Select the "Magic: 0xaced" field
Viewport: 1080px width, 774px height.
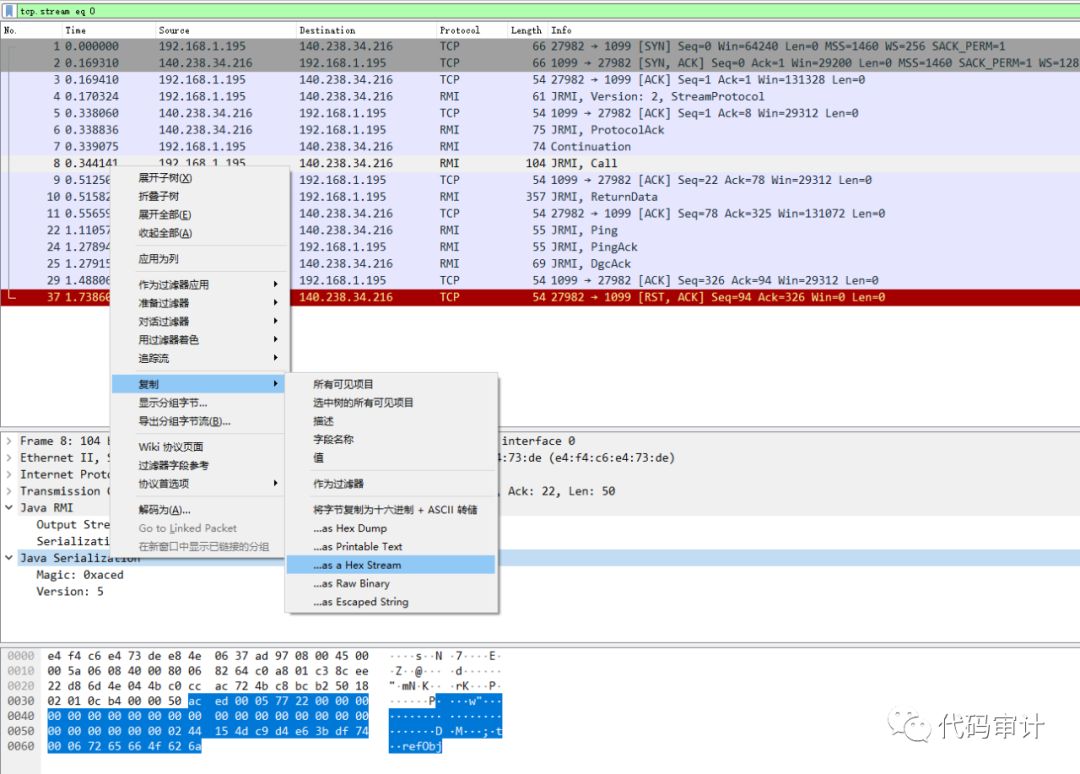[x=80, y=575]
